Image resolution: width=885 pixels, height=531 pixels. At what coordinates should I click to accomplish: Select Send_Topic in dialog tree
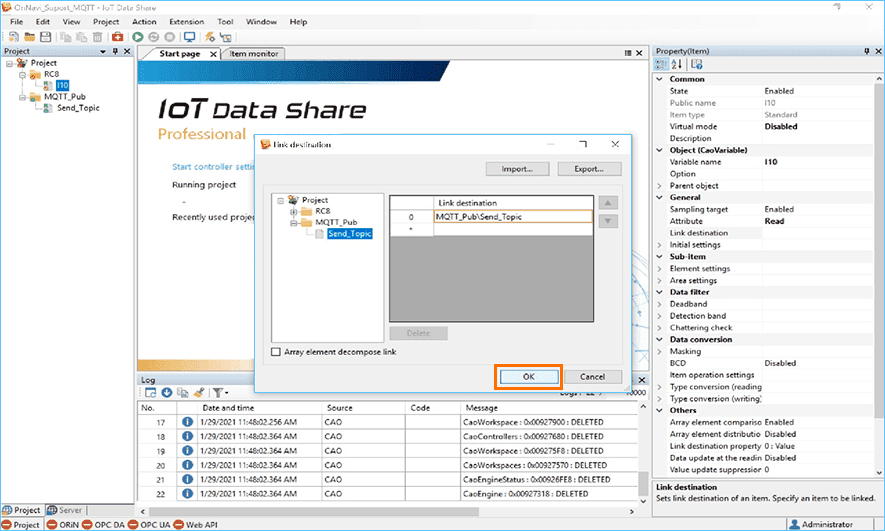click(349, 234)
